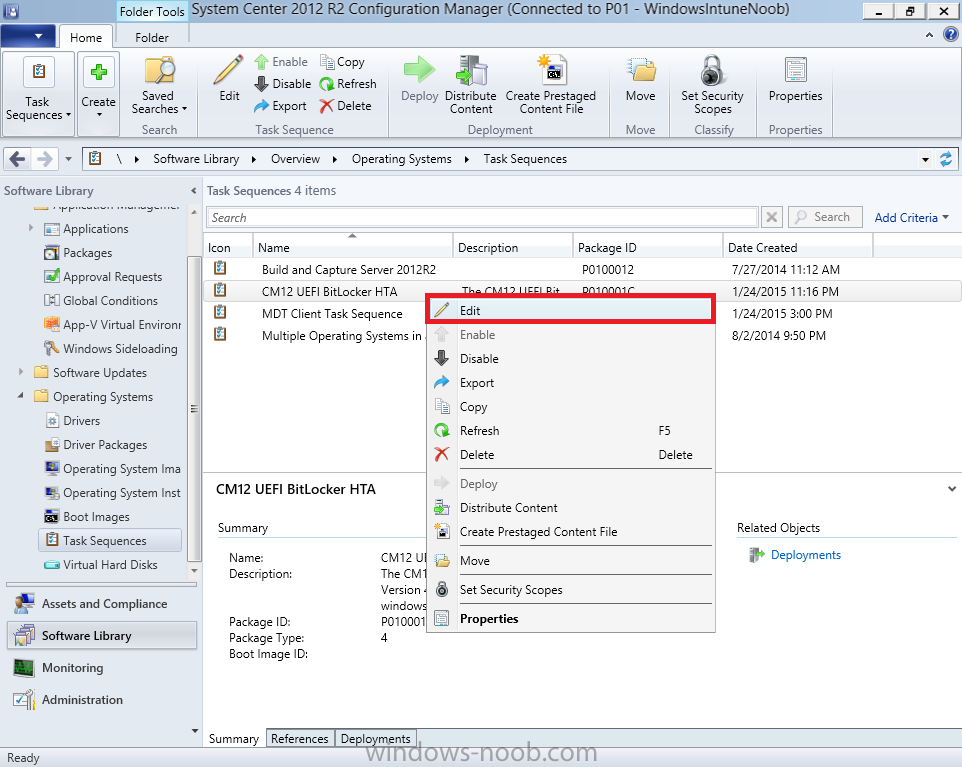Select Build and Capture Server 2012R2 row
This screenshot has height=767, width=962.
[x=582, y=269]
